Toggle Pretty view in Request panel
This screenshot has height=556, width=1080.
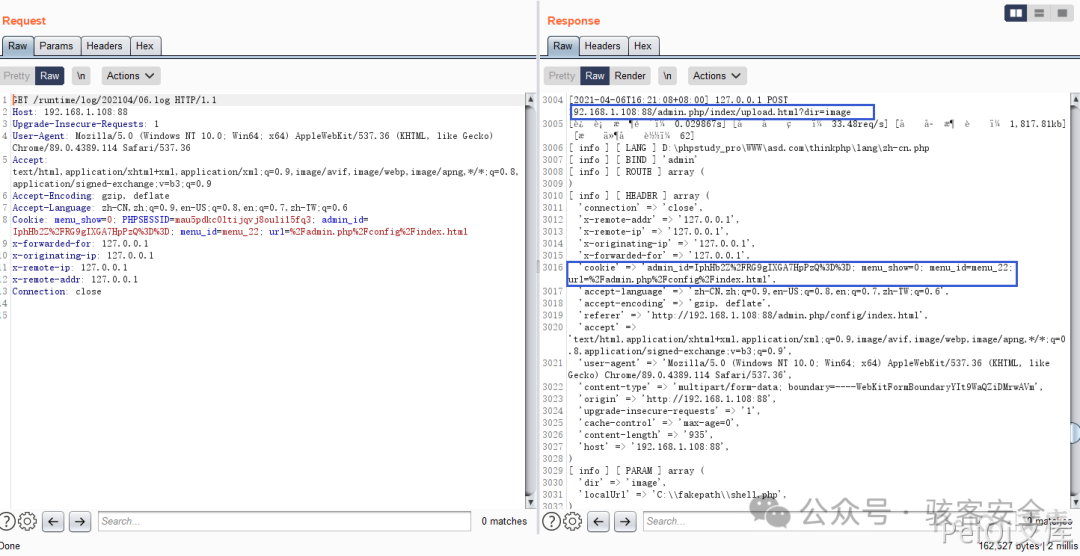click(17, 76)
